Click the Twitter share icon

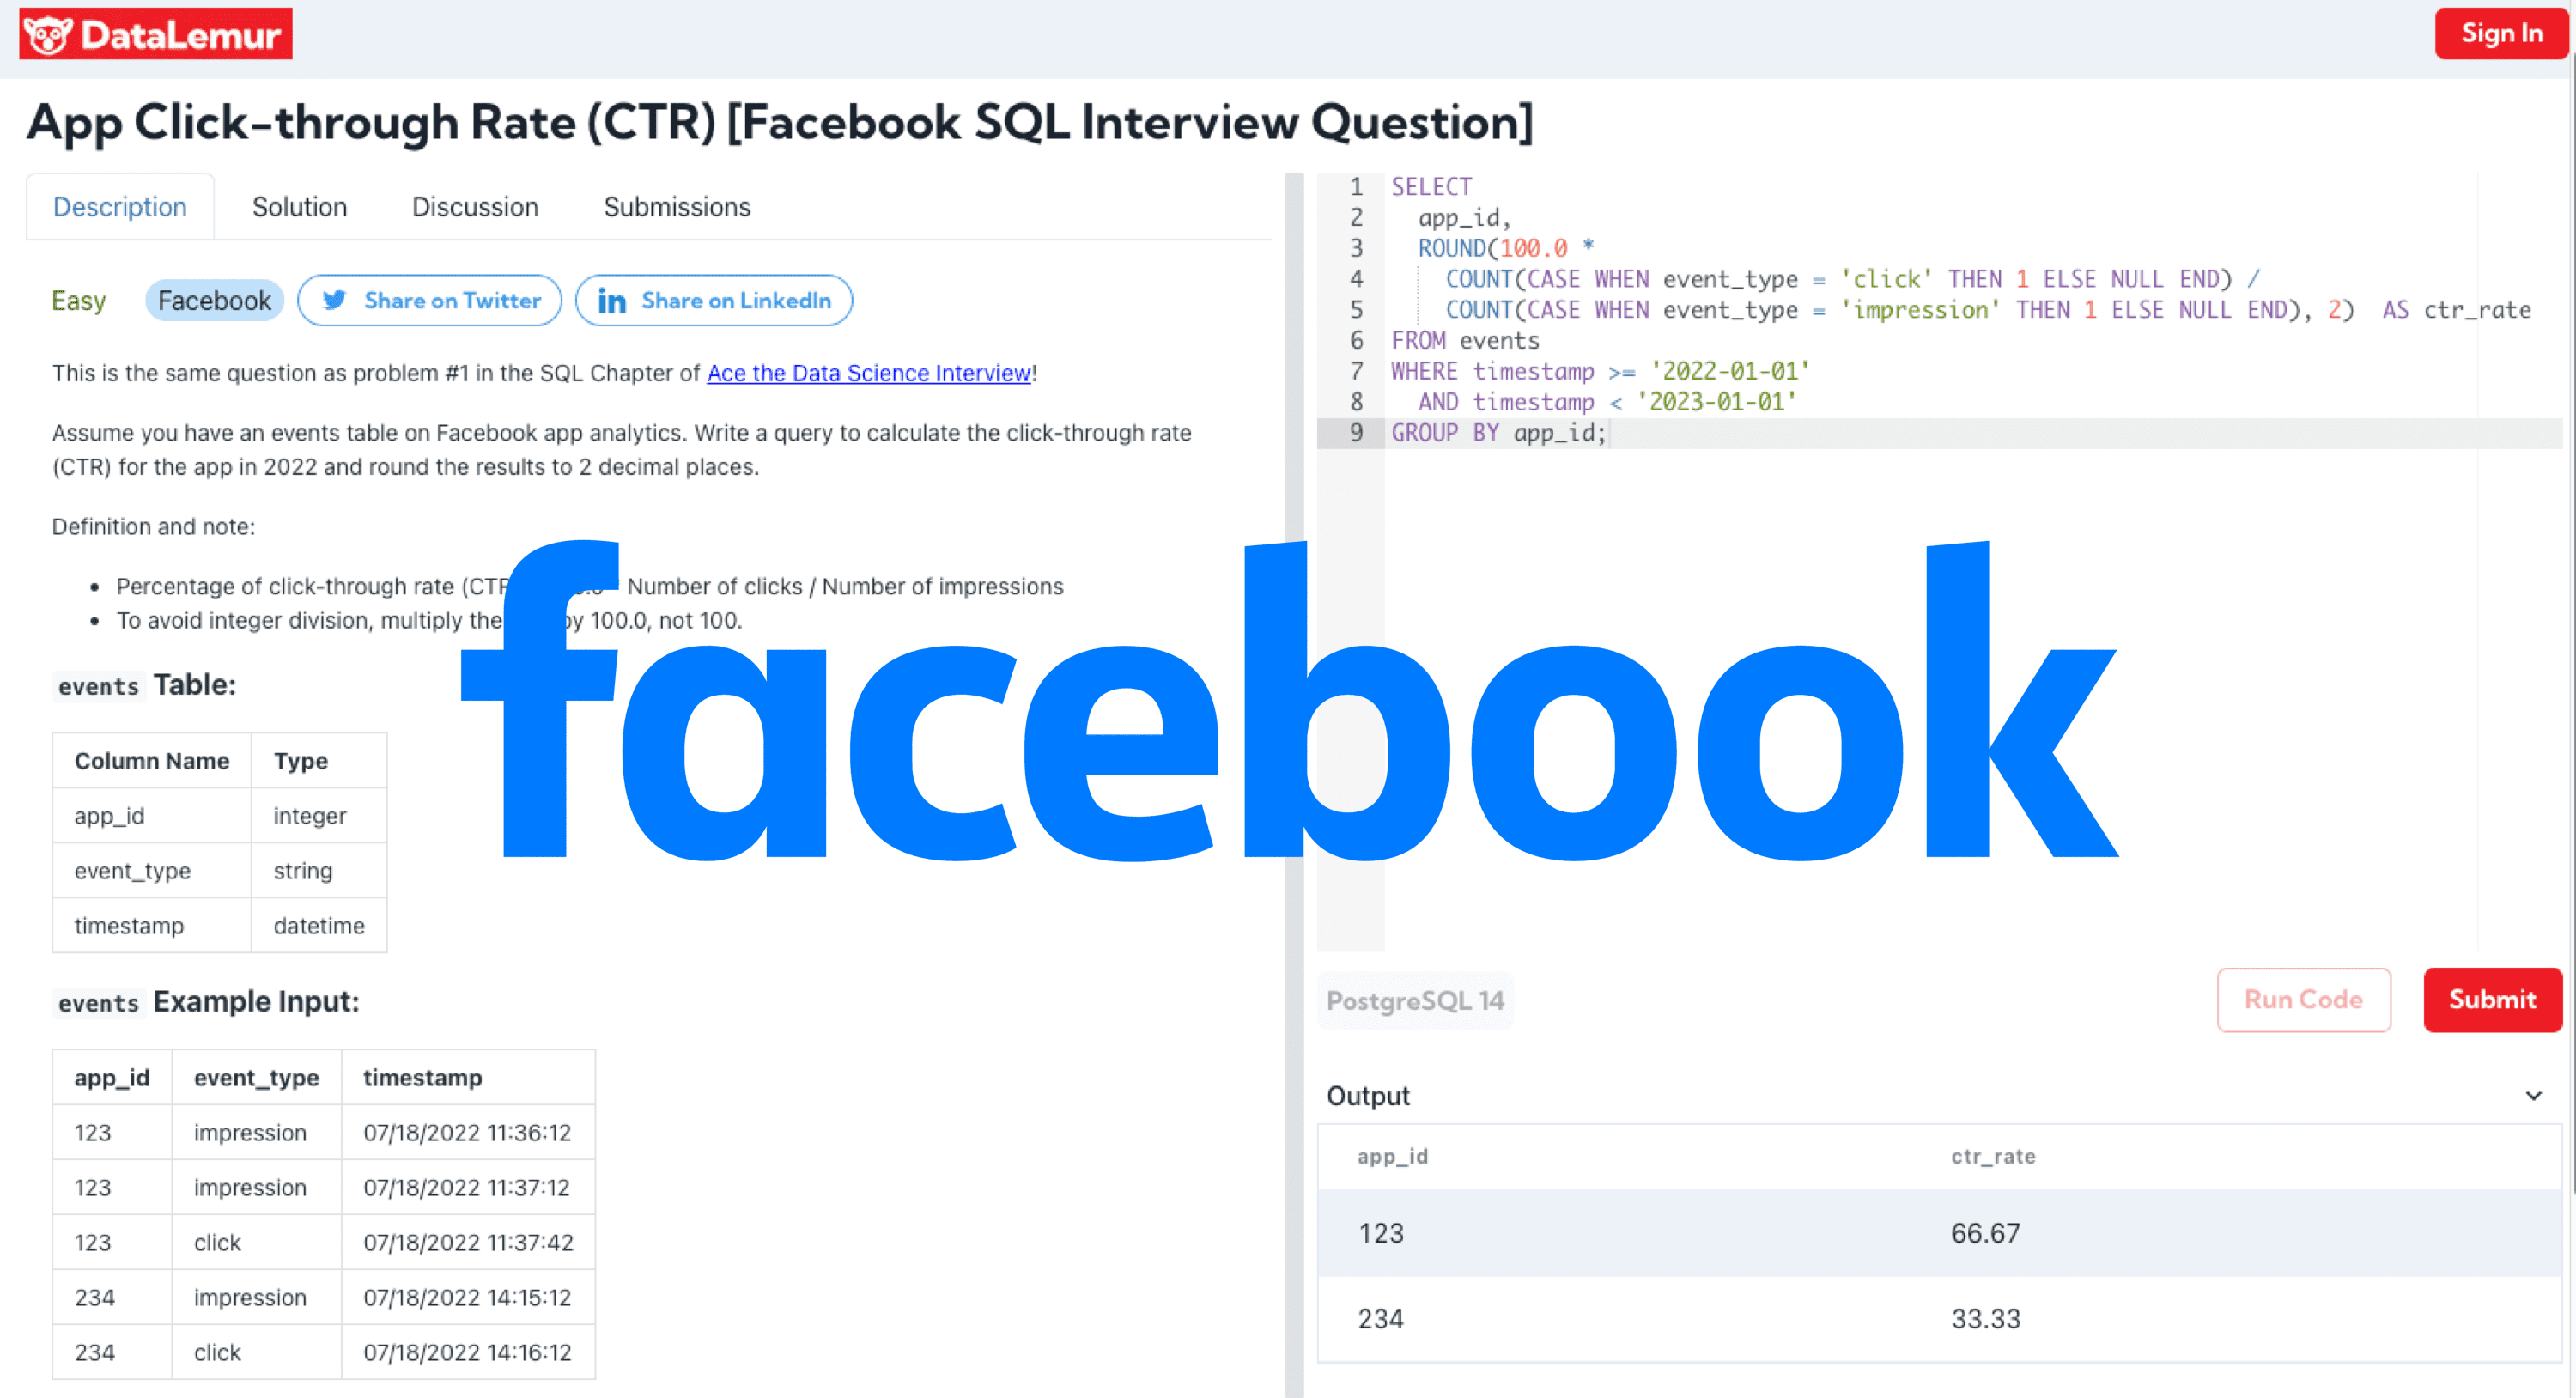coord(337,300)
